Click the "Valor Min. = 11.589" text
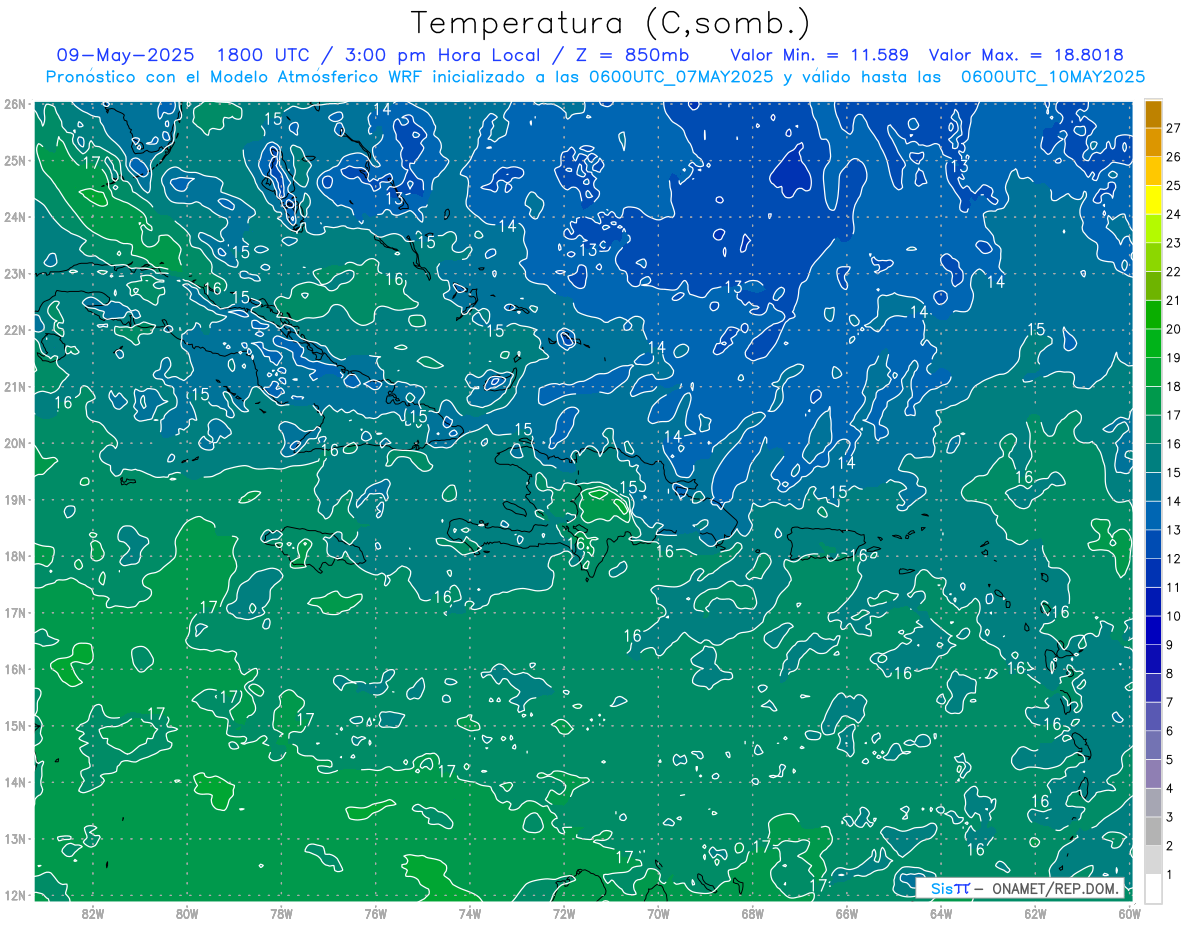1200x927 pixels. 819,55
